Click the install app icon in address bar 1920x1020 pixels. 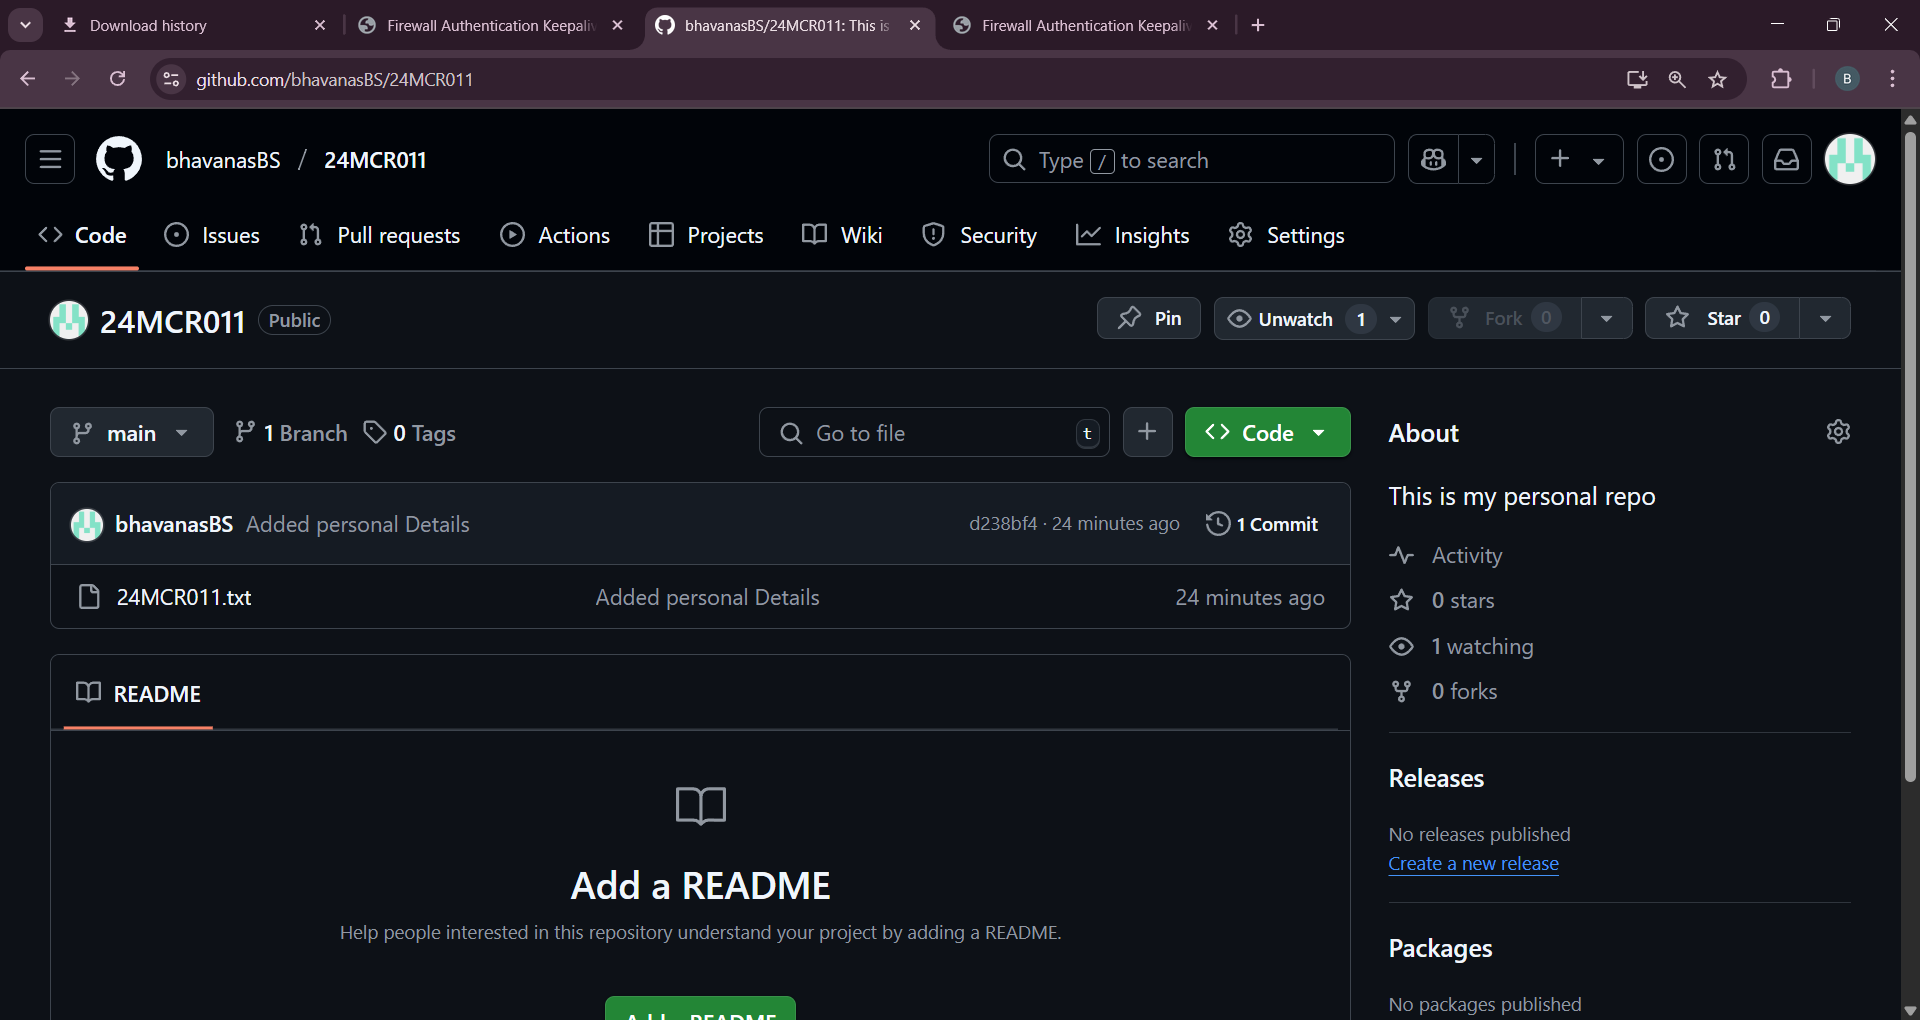tap(1637, 79)
